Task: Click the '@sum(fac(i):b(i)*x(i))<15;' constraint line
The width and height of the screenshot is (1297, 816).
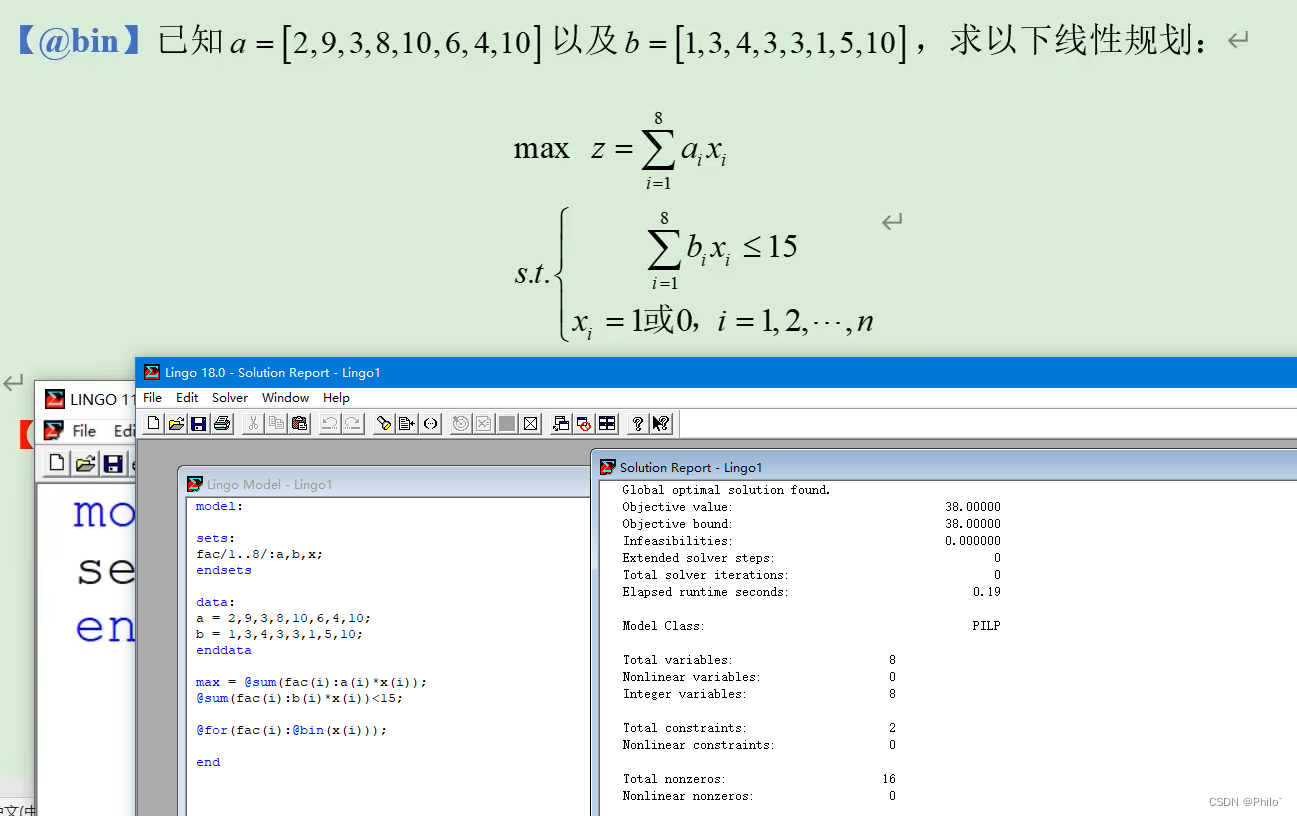Action: (x=299, y=698)
